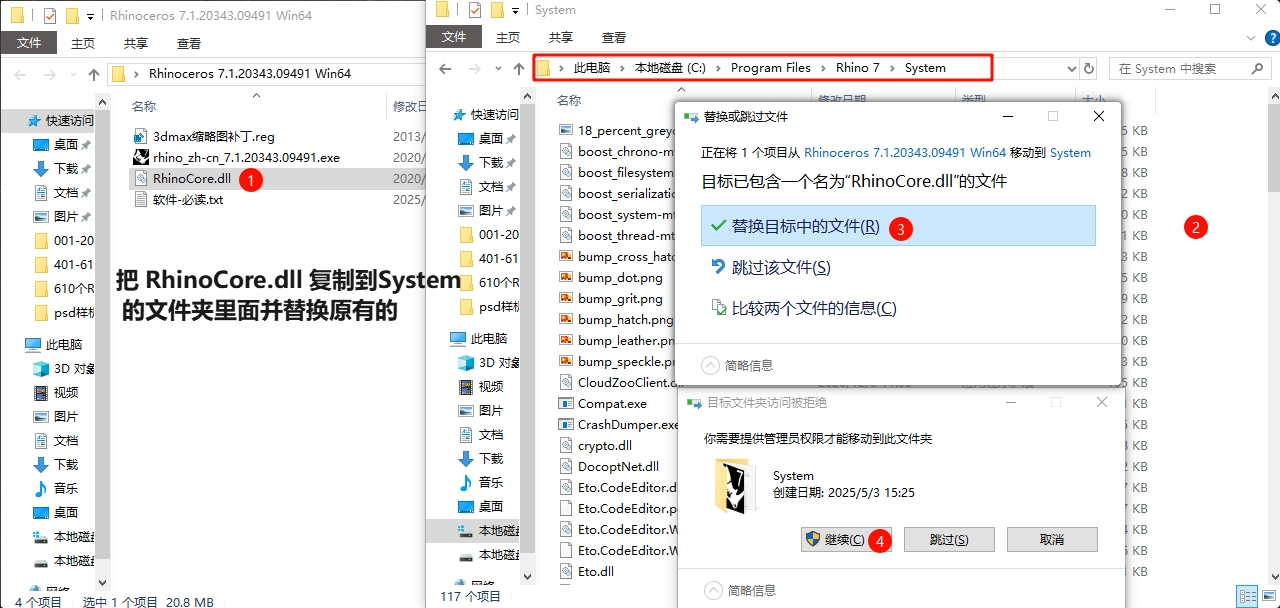Open address bar history dropdown in System window
The width and height of the screenshot is (1280, 608).
coord(1071,68)
